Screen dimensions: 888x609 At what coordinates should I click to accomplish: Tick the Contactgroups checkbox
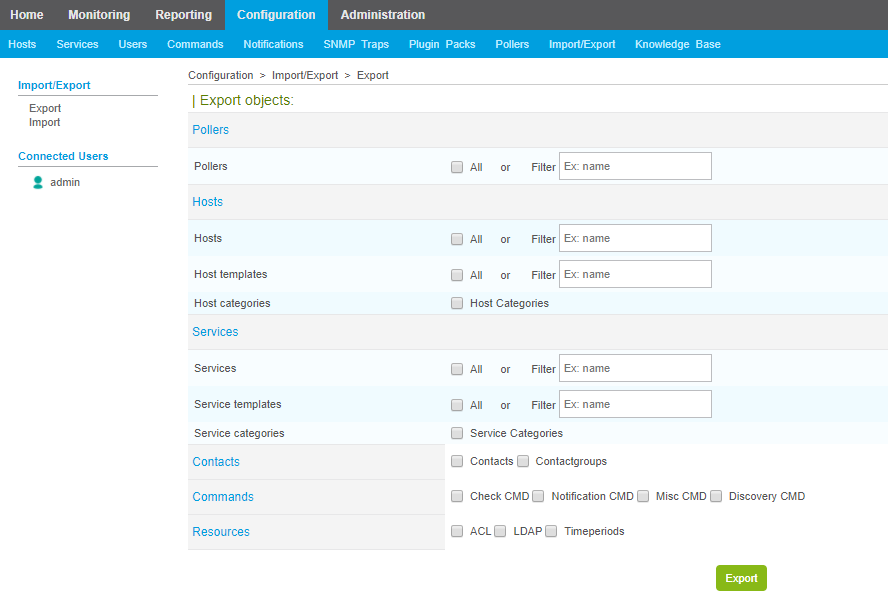(x=523, y=461)
